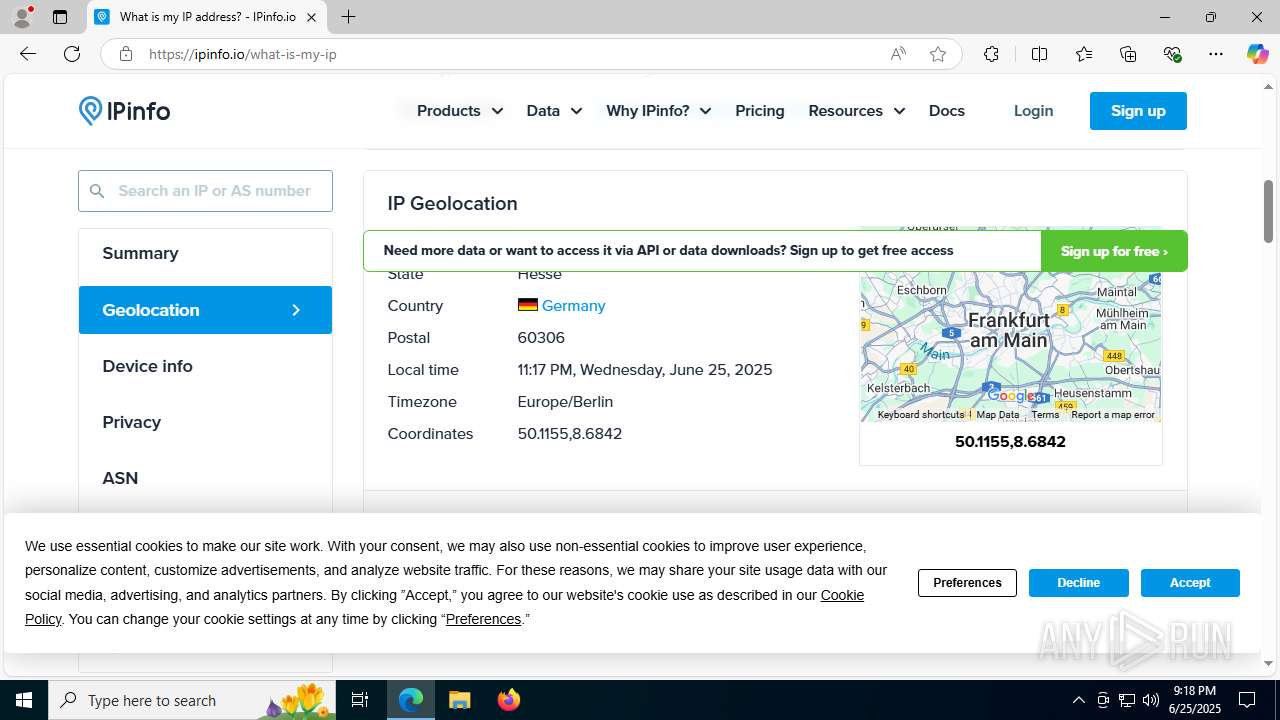Click the search magnifier icon

97,191
